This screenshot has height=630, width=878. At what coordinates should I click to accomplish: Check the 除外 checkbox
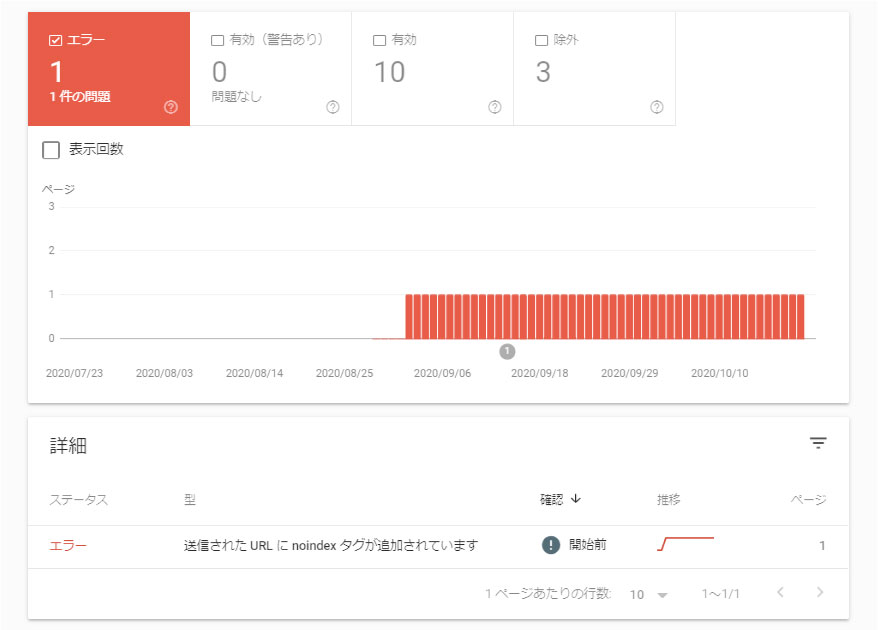[542, 40]
